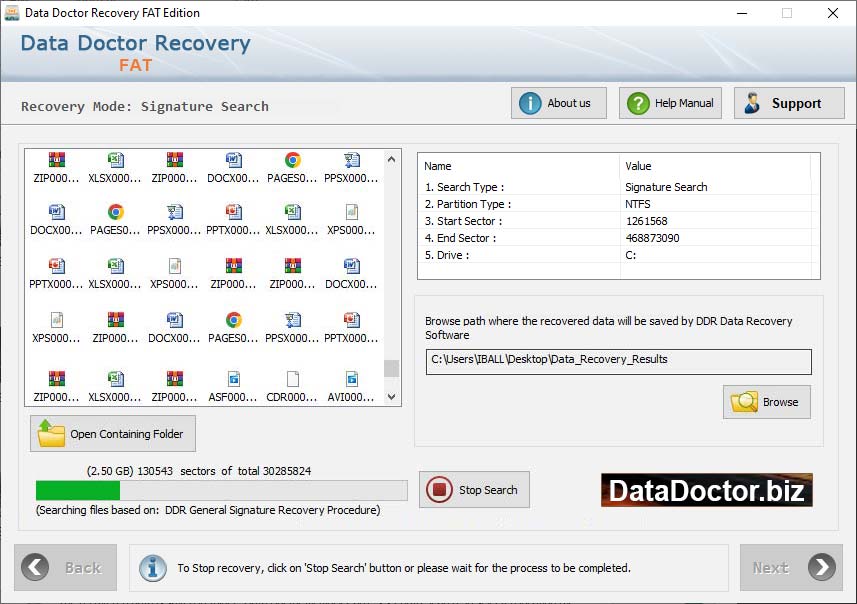The height and width of the screenshot is (604, 857).
Task: Click the folder icon on Open Containing Folder
Action: point(50,434)
